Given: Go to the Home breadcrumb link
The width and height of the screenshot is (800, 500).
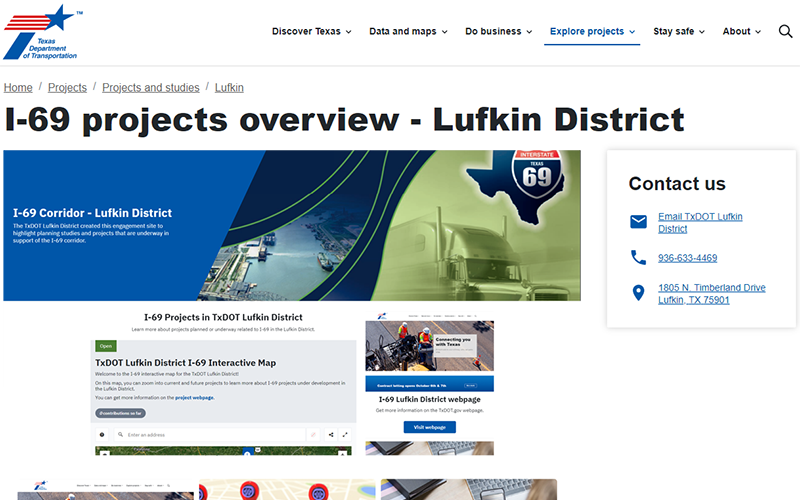Looking at the screenshot, I should point(18,88).
